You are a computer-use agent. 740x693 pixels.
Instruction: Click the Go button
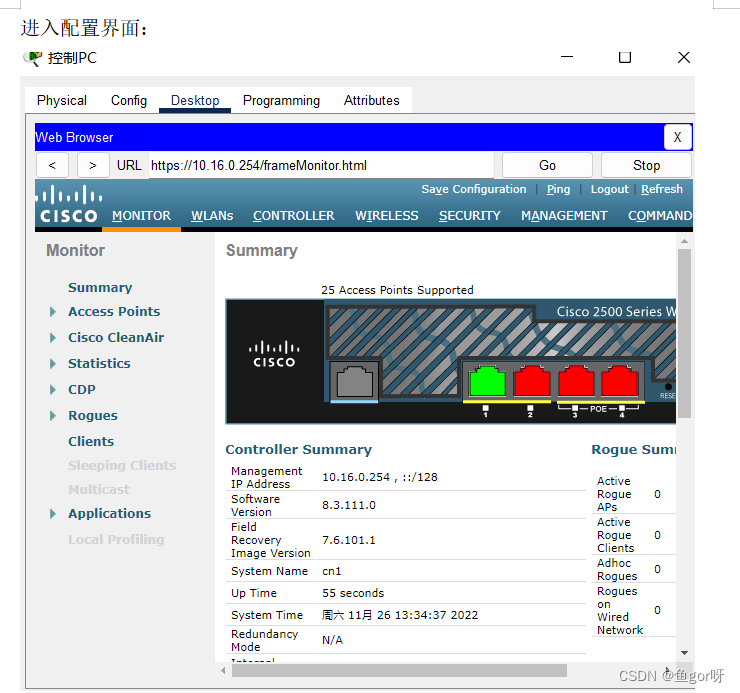pos(547,166)
